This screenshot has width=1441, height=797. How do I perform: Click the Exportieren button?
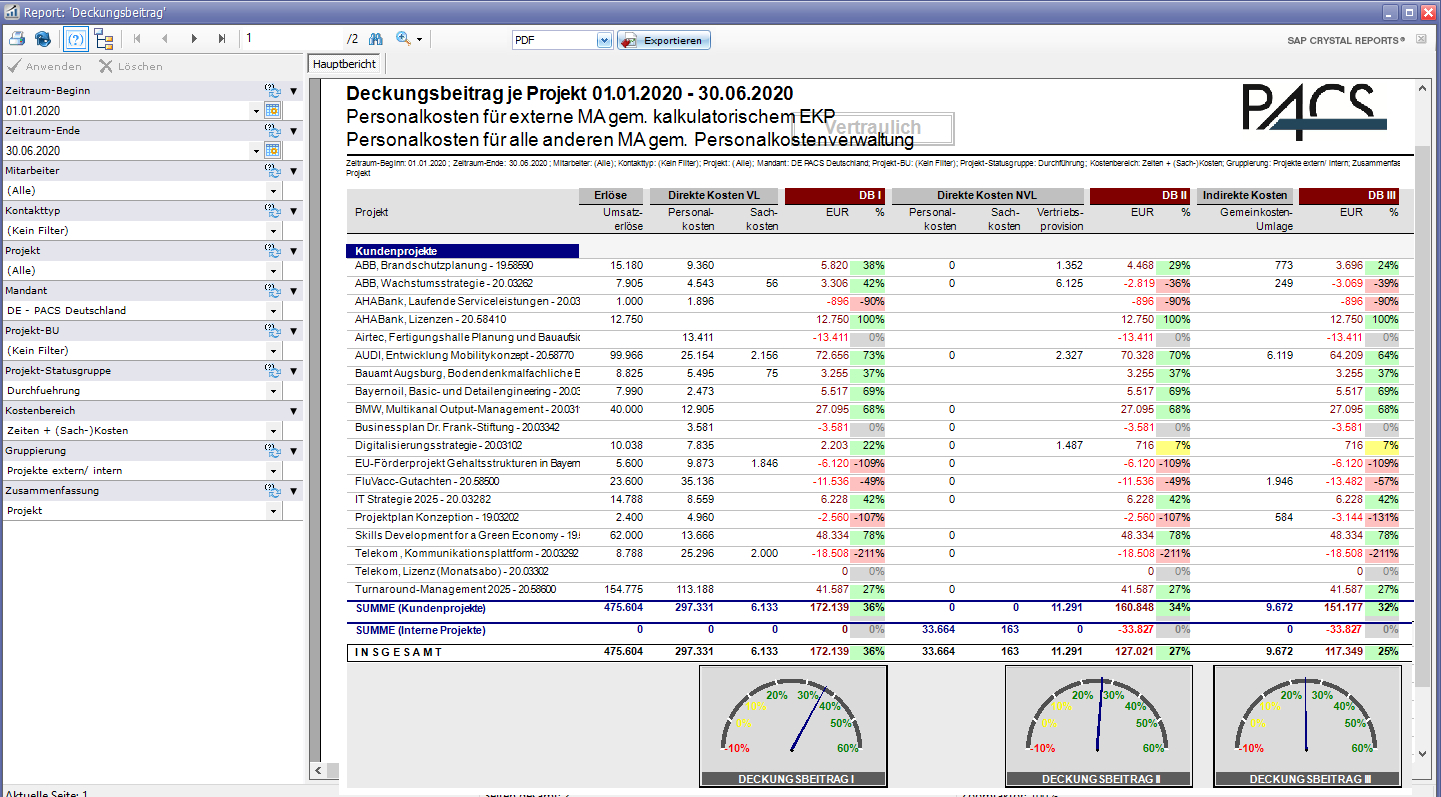tap(664, 40)
